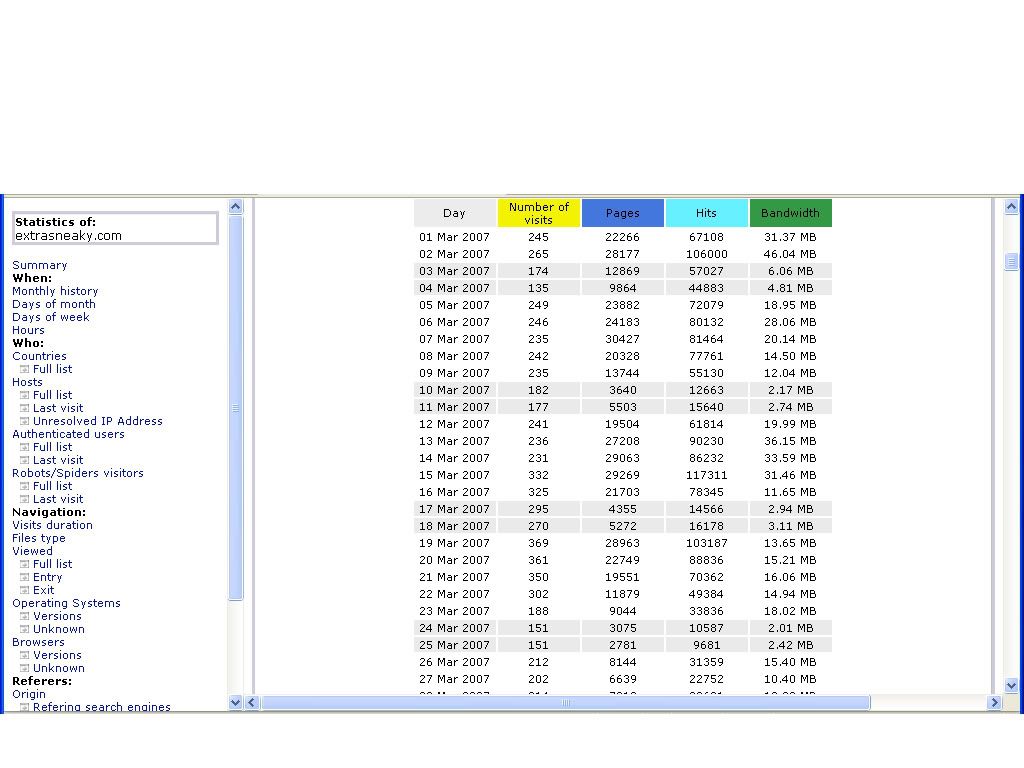Screen dimensions: 1024x768
Task: Open the Monthly history report
Action: click(x=55, y=291)
